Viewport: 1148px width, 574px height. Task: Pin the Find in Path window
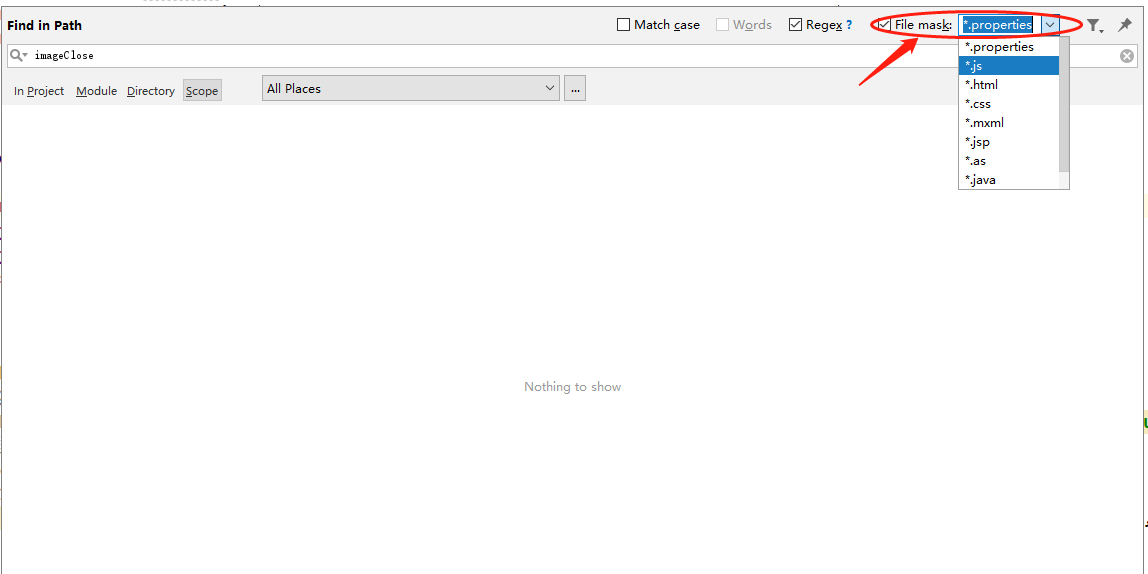(x=1125, y=25)
